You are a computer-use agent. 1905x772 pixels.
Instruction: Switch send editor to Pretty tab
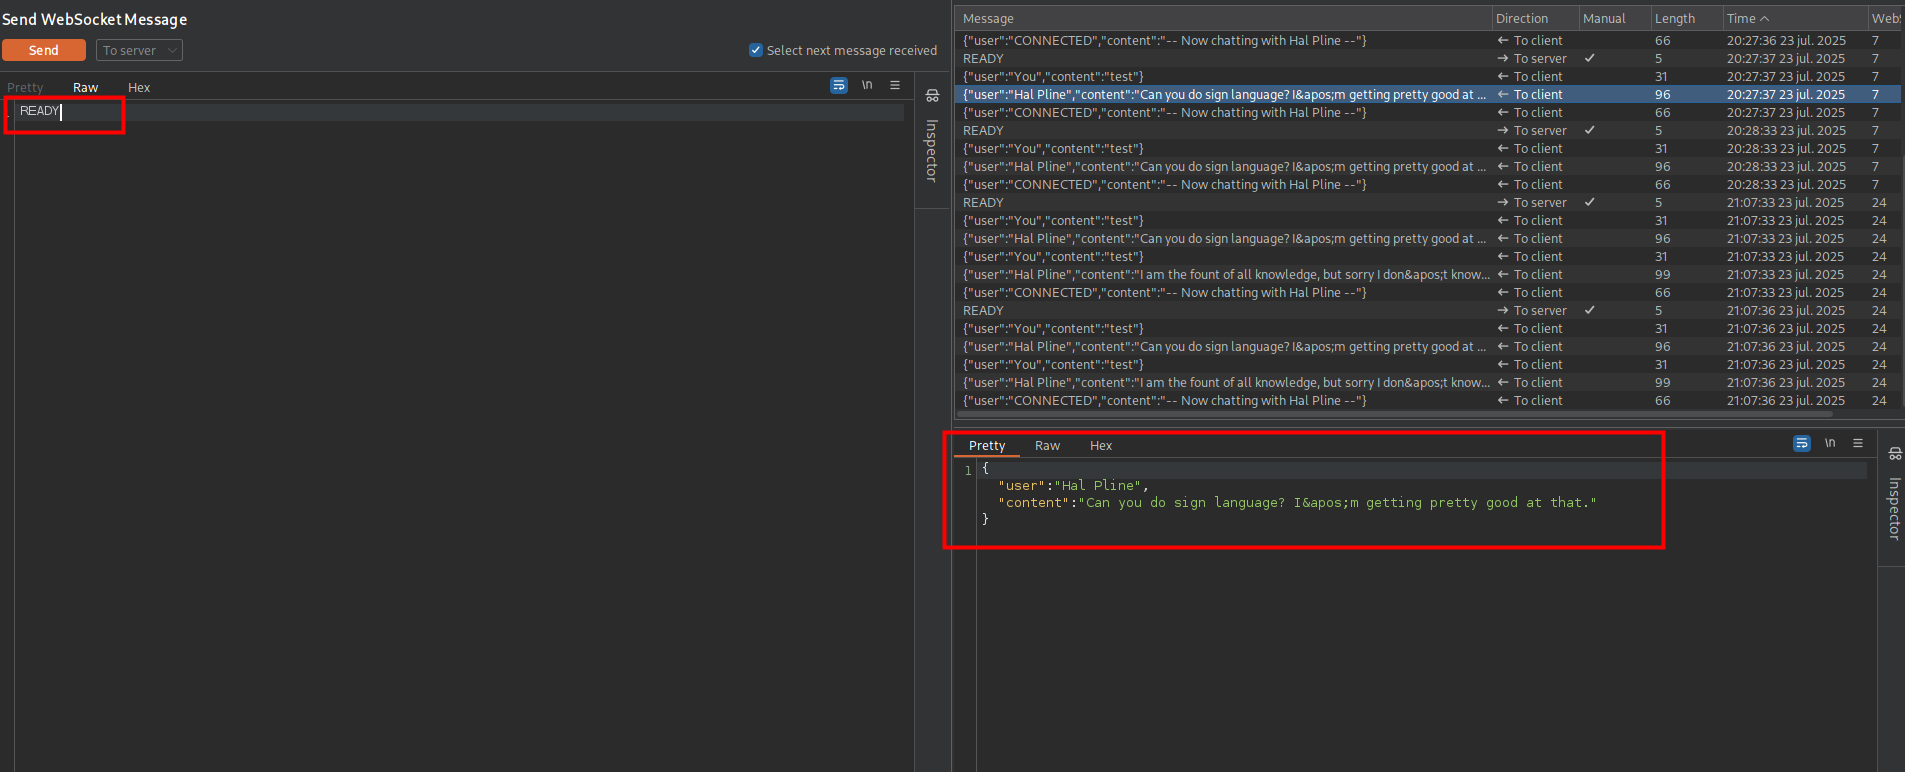[25, 87]
